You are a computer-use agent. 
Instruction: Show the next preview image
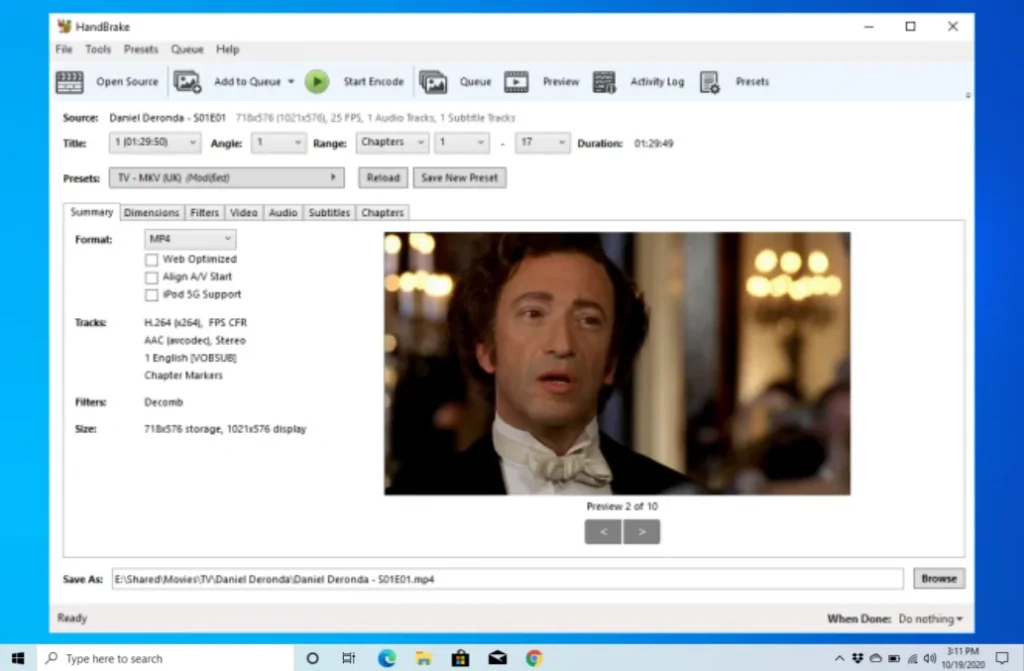pyautogui.click(x=641, y=531)
